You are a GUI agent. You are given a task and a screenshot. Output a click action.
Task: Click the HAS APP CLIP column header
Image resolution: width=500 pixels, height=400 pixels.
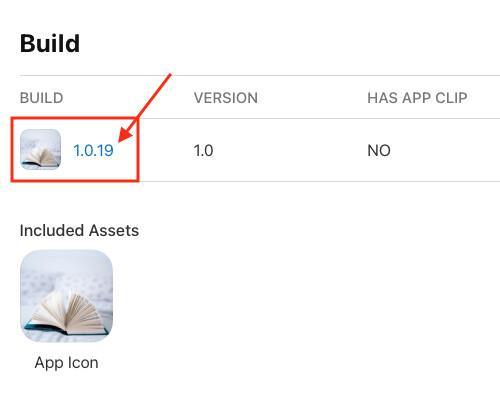[417, 98]
